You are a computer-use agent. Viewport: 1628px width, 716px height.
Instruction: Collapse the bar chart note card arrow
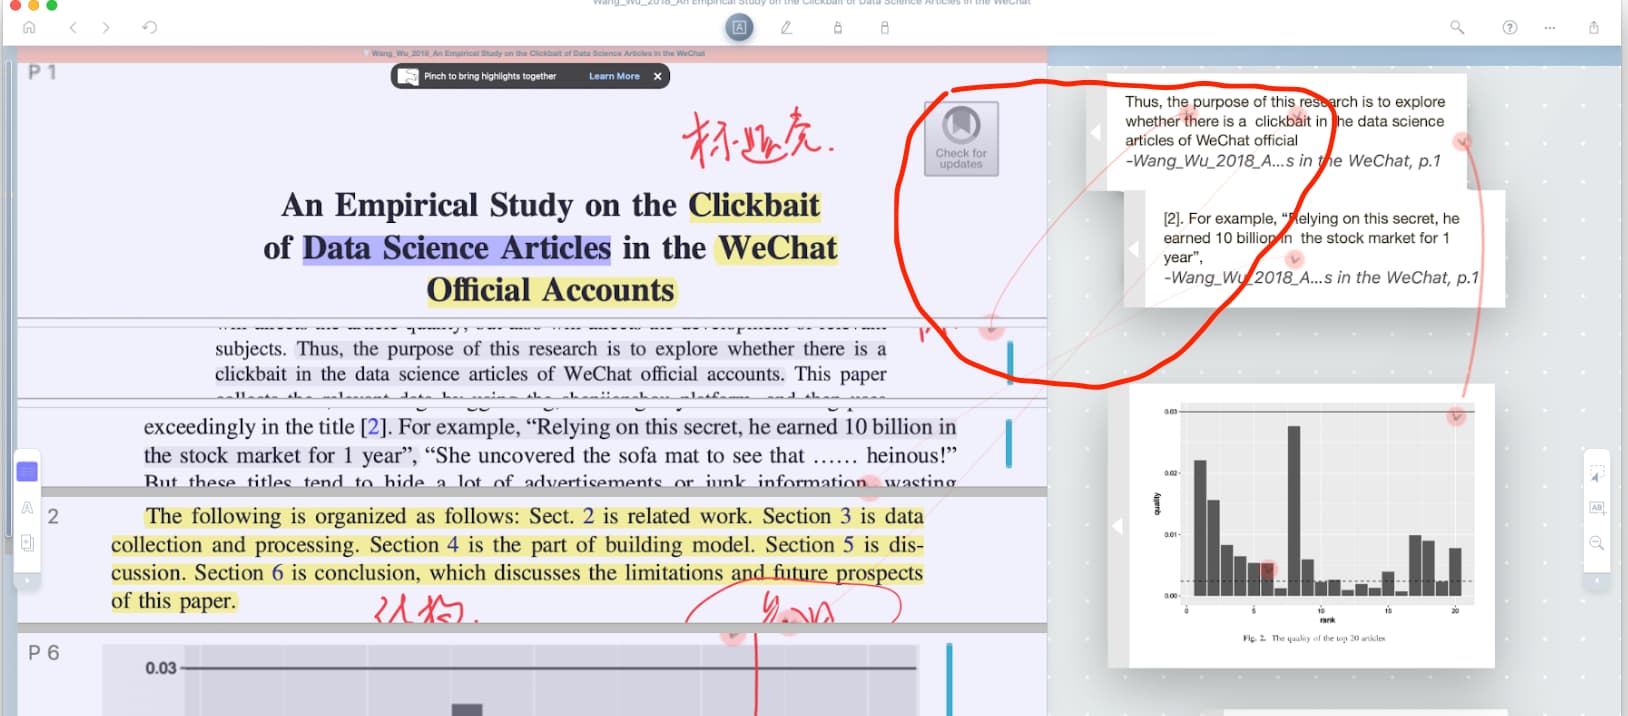[1118, 526]
